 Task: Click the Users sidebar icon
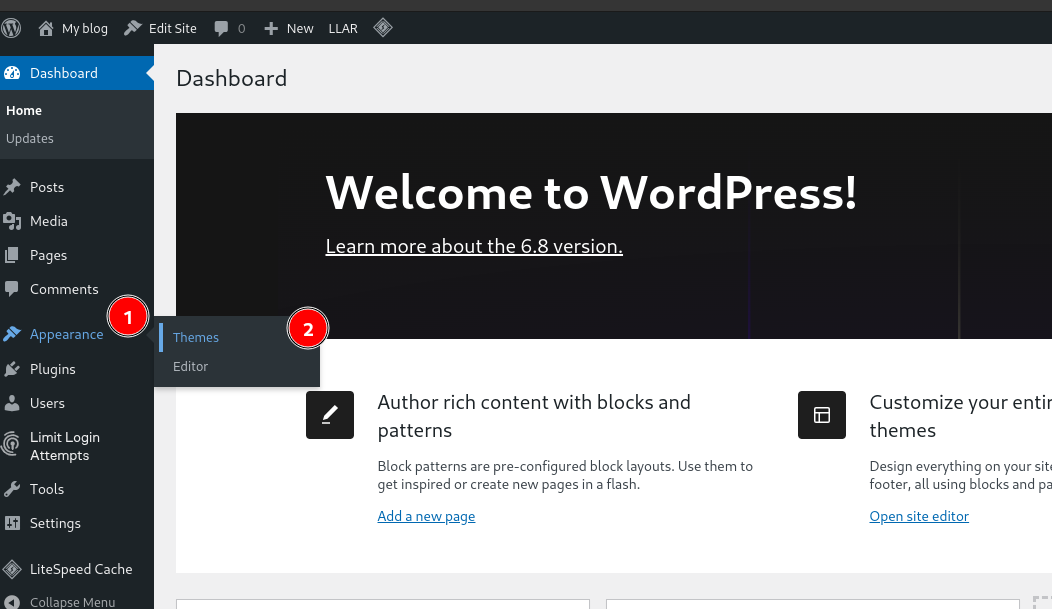coord(16,403)
